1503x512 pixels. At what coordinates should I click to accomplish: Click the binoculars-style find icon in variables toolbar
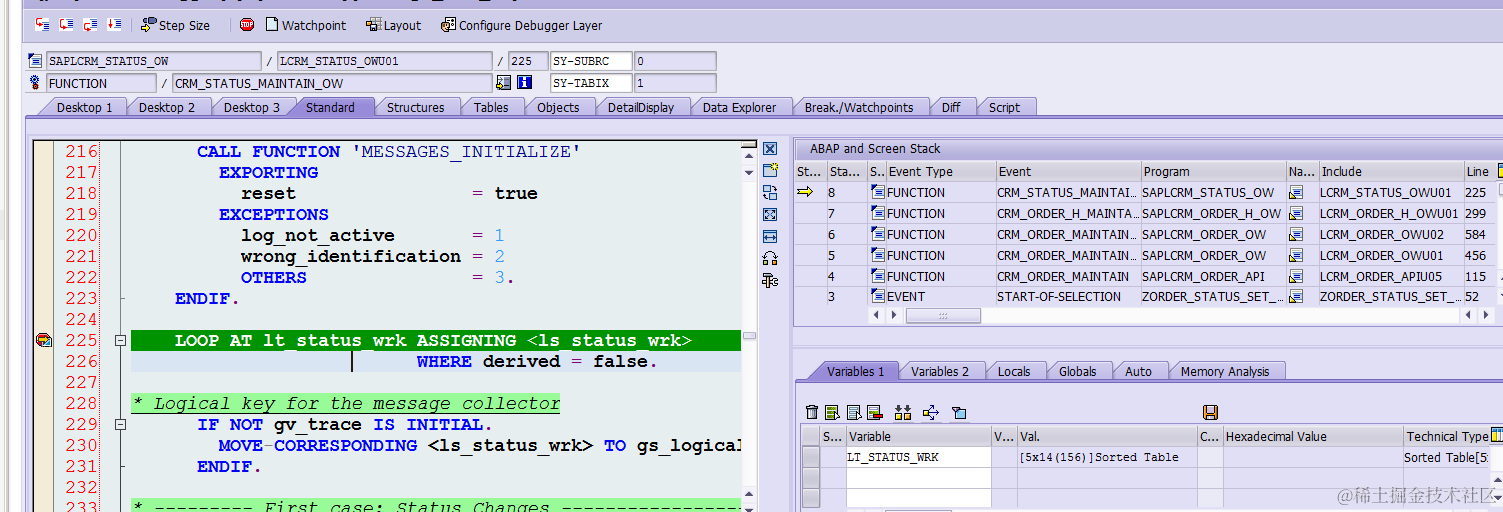pyautogui.click(x=903, y=412)
